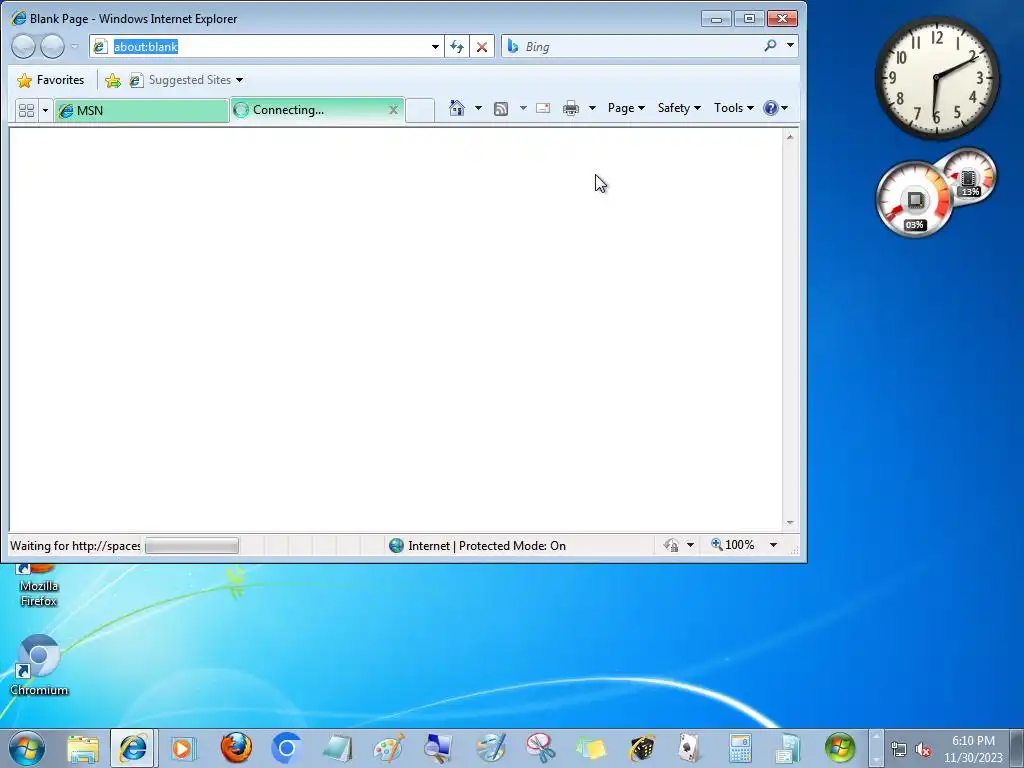This screenshot has height=768, width=1024.
Task: Click the red Stop loading icon
Action: point(481,46)
